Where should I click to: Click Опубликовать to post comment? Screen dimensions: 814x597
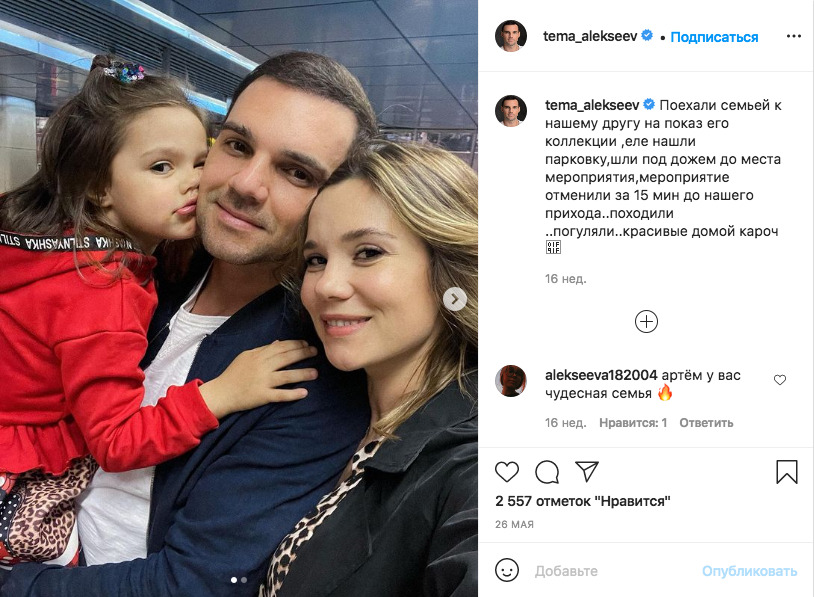750,571
